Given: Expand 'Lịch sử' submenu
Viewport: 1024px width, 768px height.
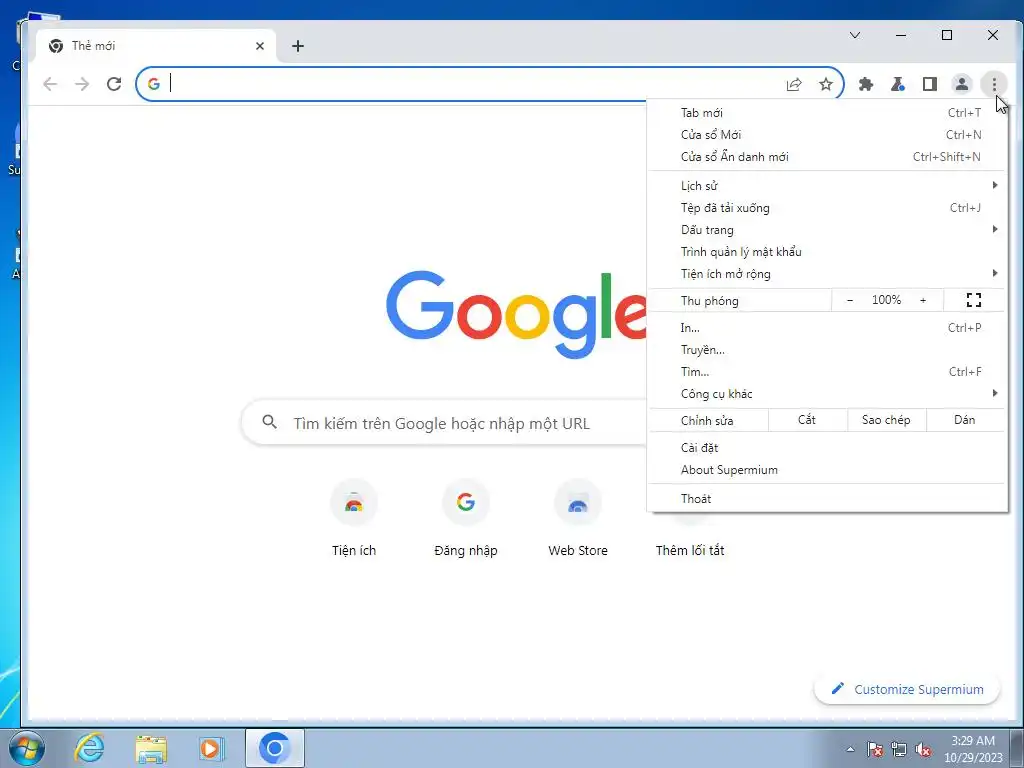Looking at the screenshot, I should (x=827, y=185).
